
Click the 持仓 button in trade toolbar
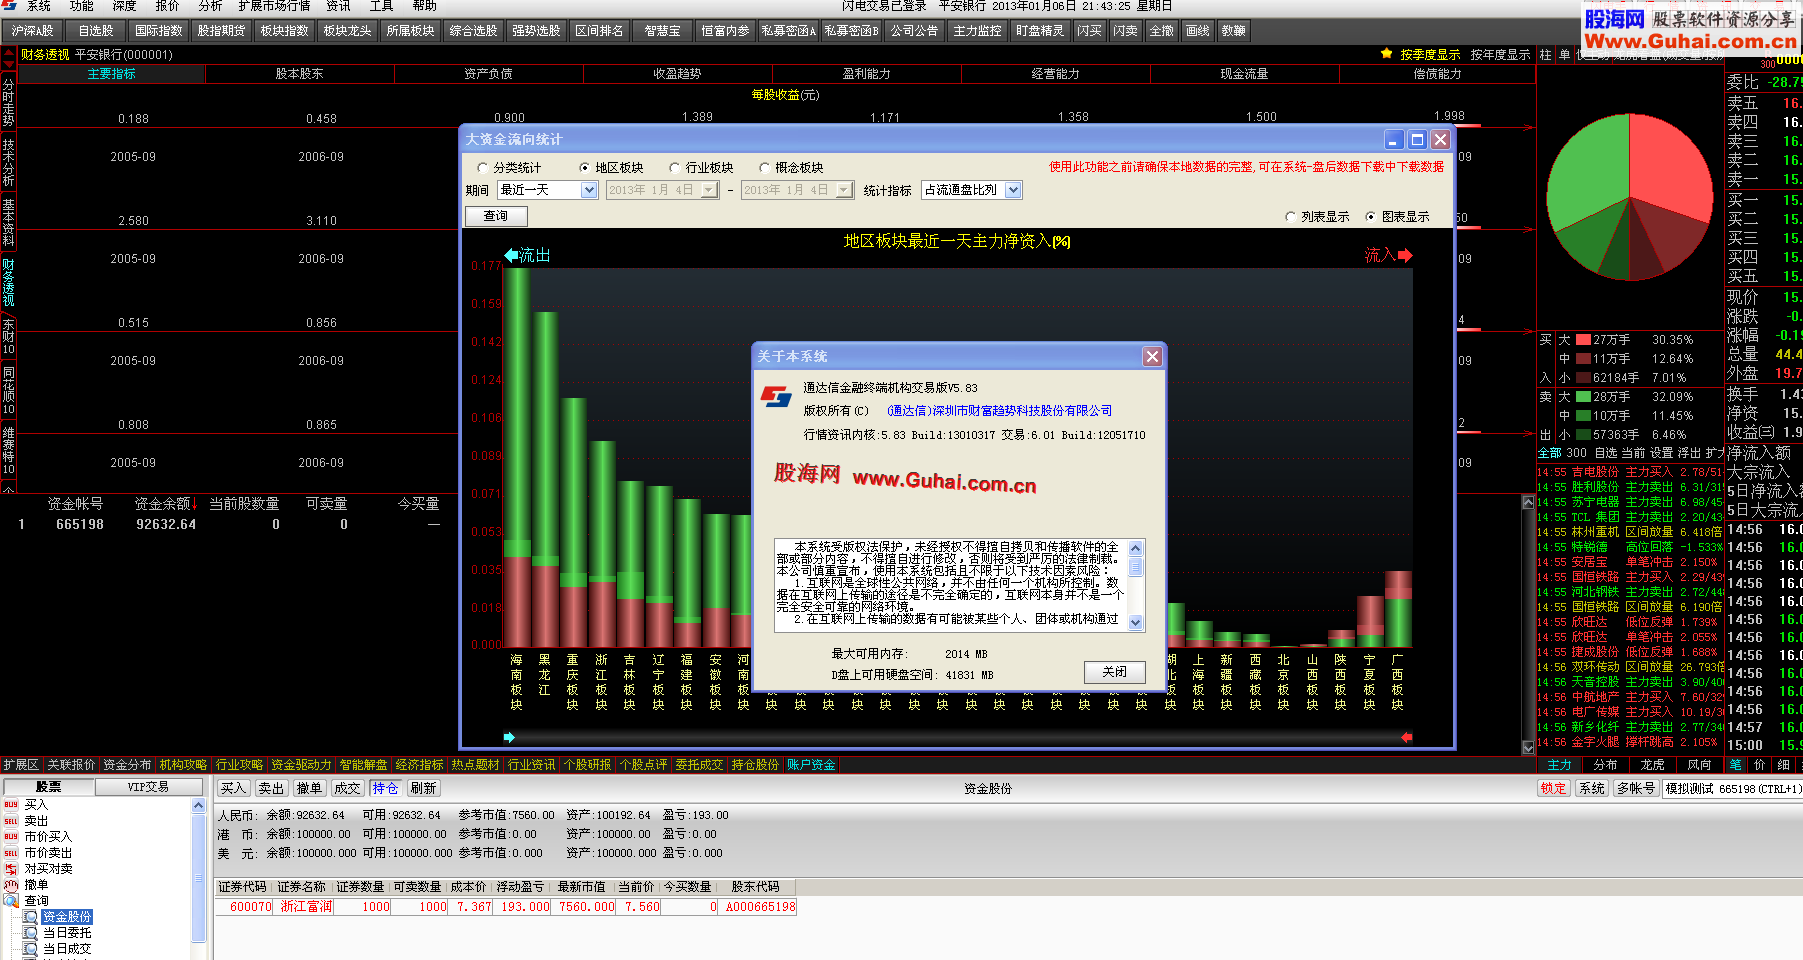pos(385,788)
